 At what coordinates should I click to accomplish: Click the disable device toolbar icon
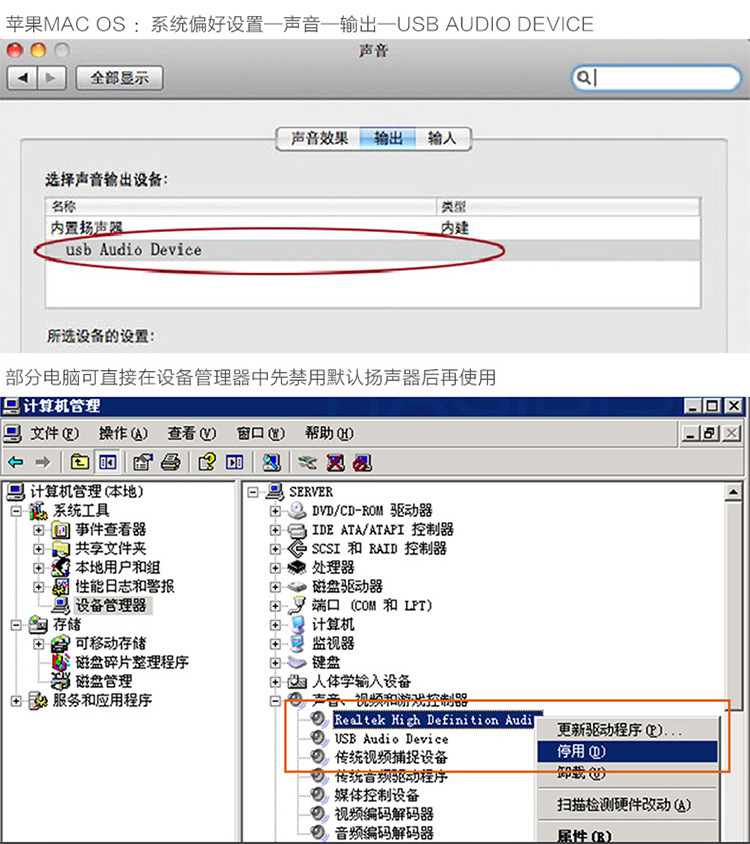click(x=362, y=462)
